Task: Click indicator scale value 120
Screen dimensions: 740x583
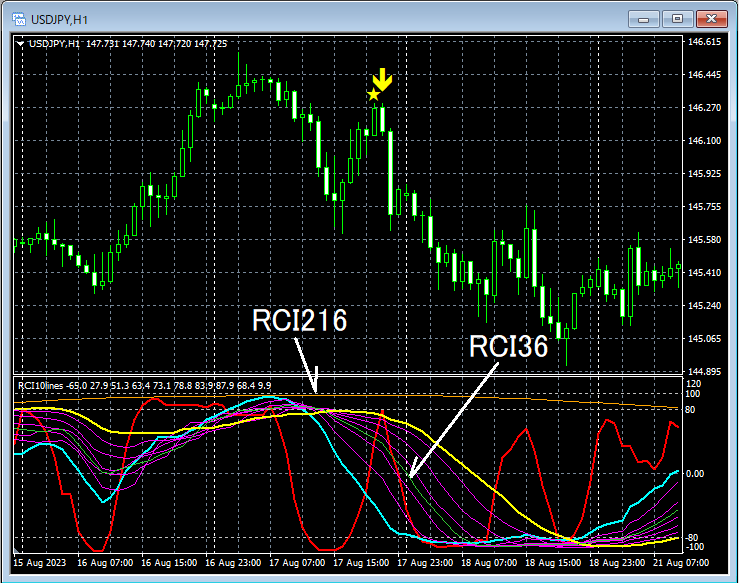Action: [694, 383]
